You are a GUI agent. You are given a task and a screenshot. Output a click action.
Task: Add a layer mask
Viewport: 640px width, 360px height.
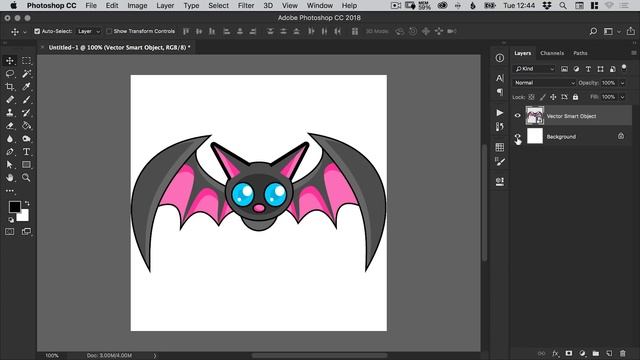click(x=569, y=353)
